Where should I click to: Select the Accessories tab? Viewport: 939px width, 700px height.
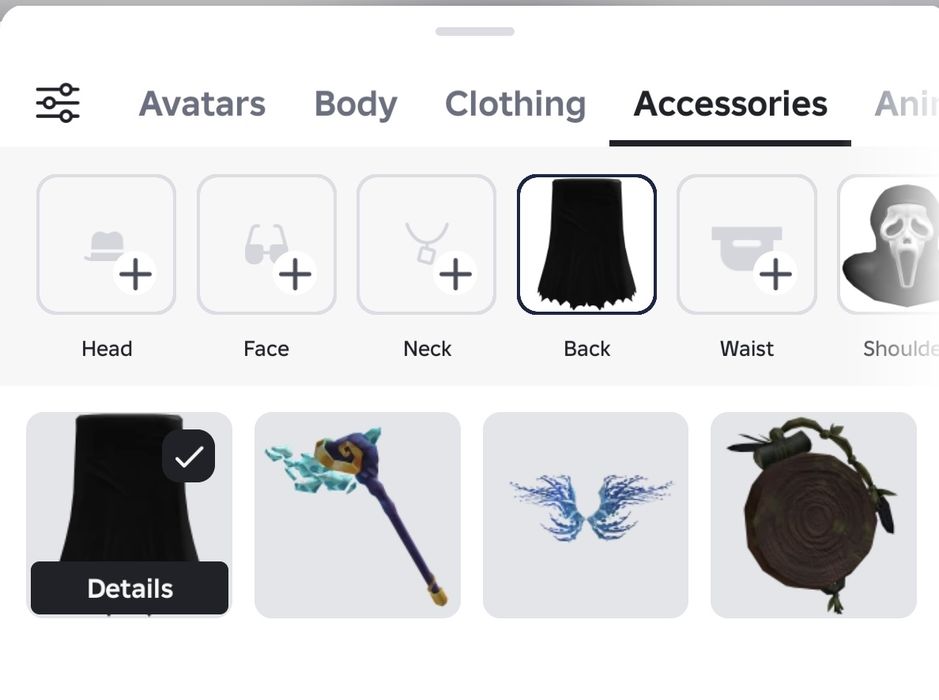pyautogui.click(x=731, y=104)
